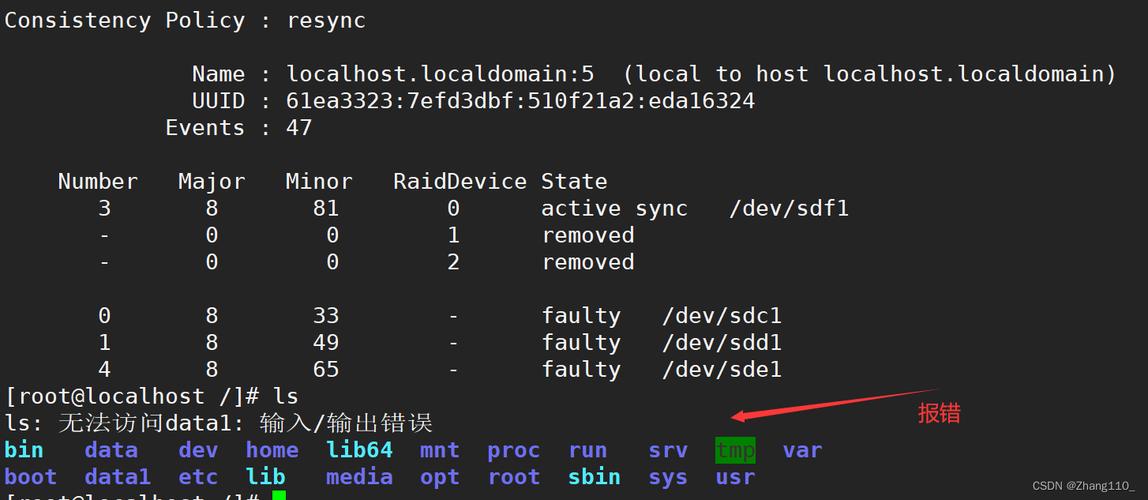Click the 'Number' column header

click(97, 182)
